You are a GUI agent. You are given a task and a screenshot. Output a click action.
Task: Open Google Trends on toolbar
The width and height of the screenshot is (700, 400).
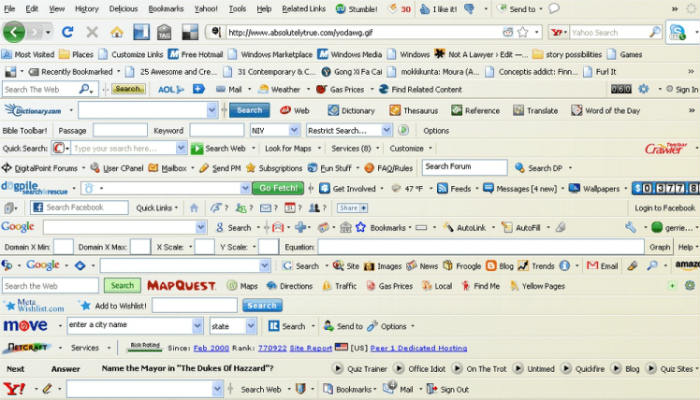point(536,266)
